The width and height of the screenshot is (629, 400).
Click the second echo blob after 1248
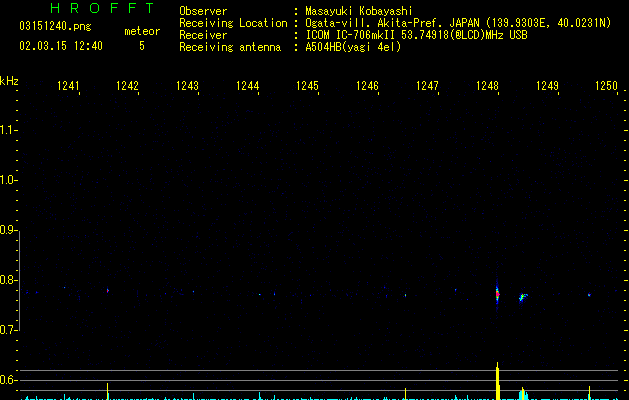(x=523, y=297)
